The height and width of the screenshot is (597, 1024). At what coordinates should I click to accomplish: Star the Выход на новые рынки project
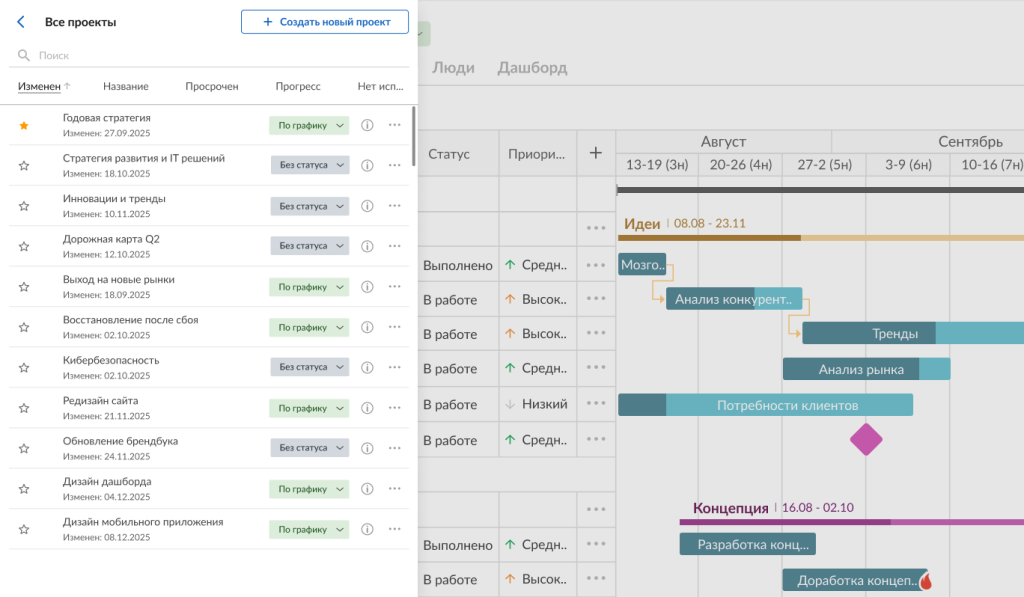[24, 287]
